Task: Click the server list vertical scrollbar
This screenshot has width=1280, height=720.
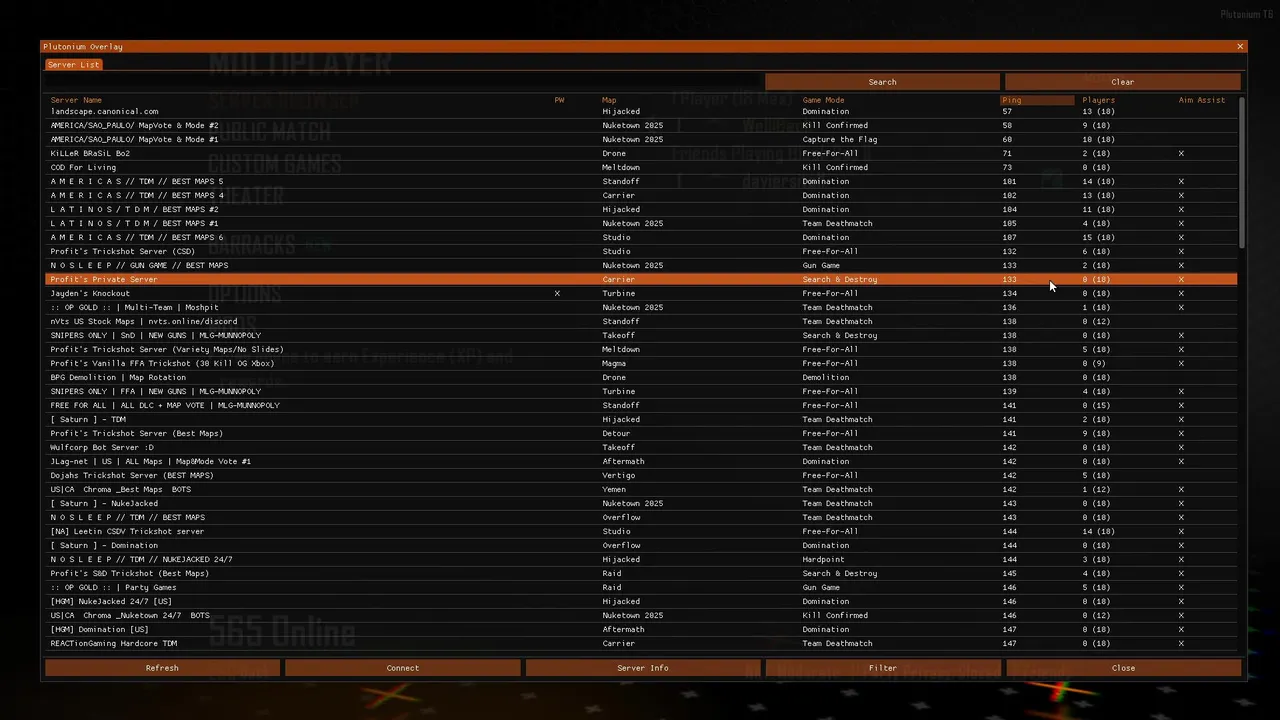Action: (1242, 172)
